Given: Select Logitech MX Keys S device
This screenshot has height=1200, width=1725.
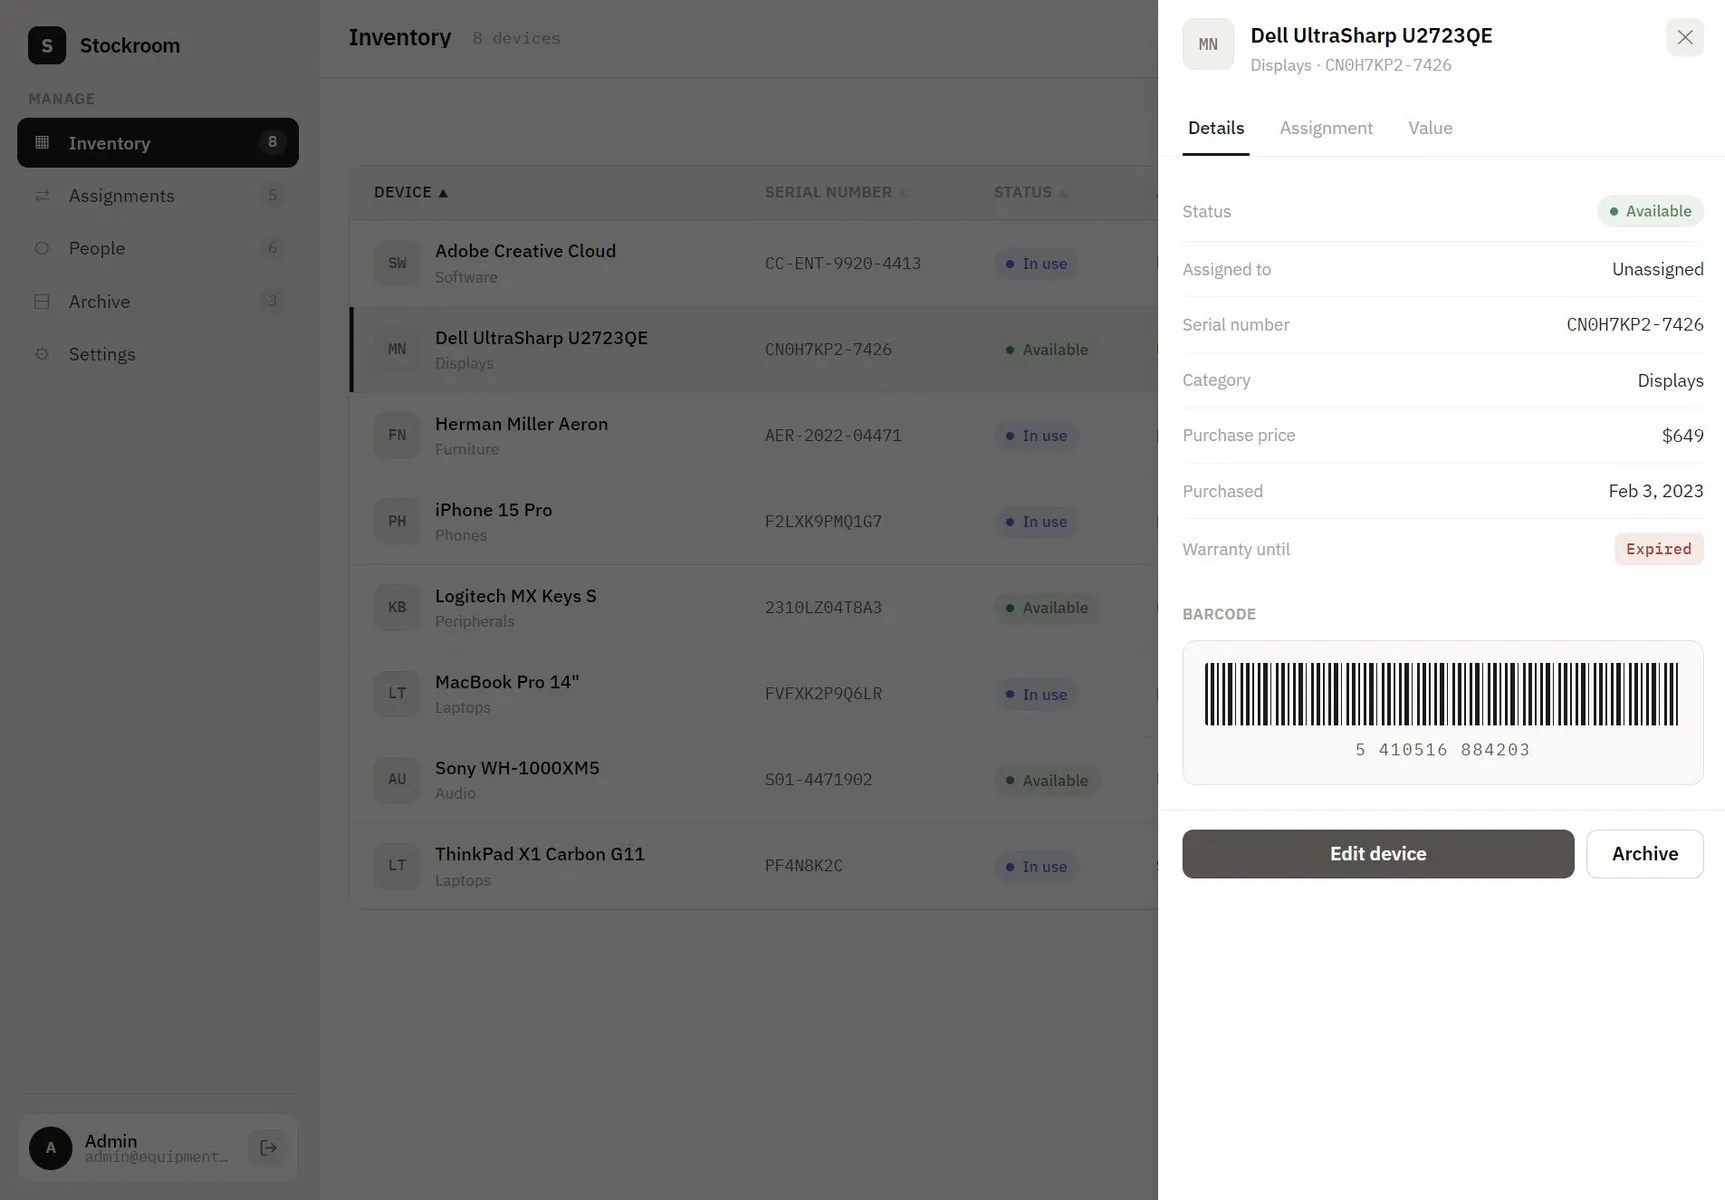Looking at the screenshot, I should 754,607.
